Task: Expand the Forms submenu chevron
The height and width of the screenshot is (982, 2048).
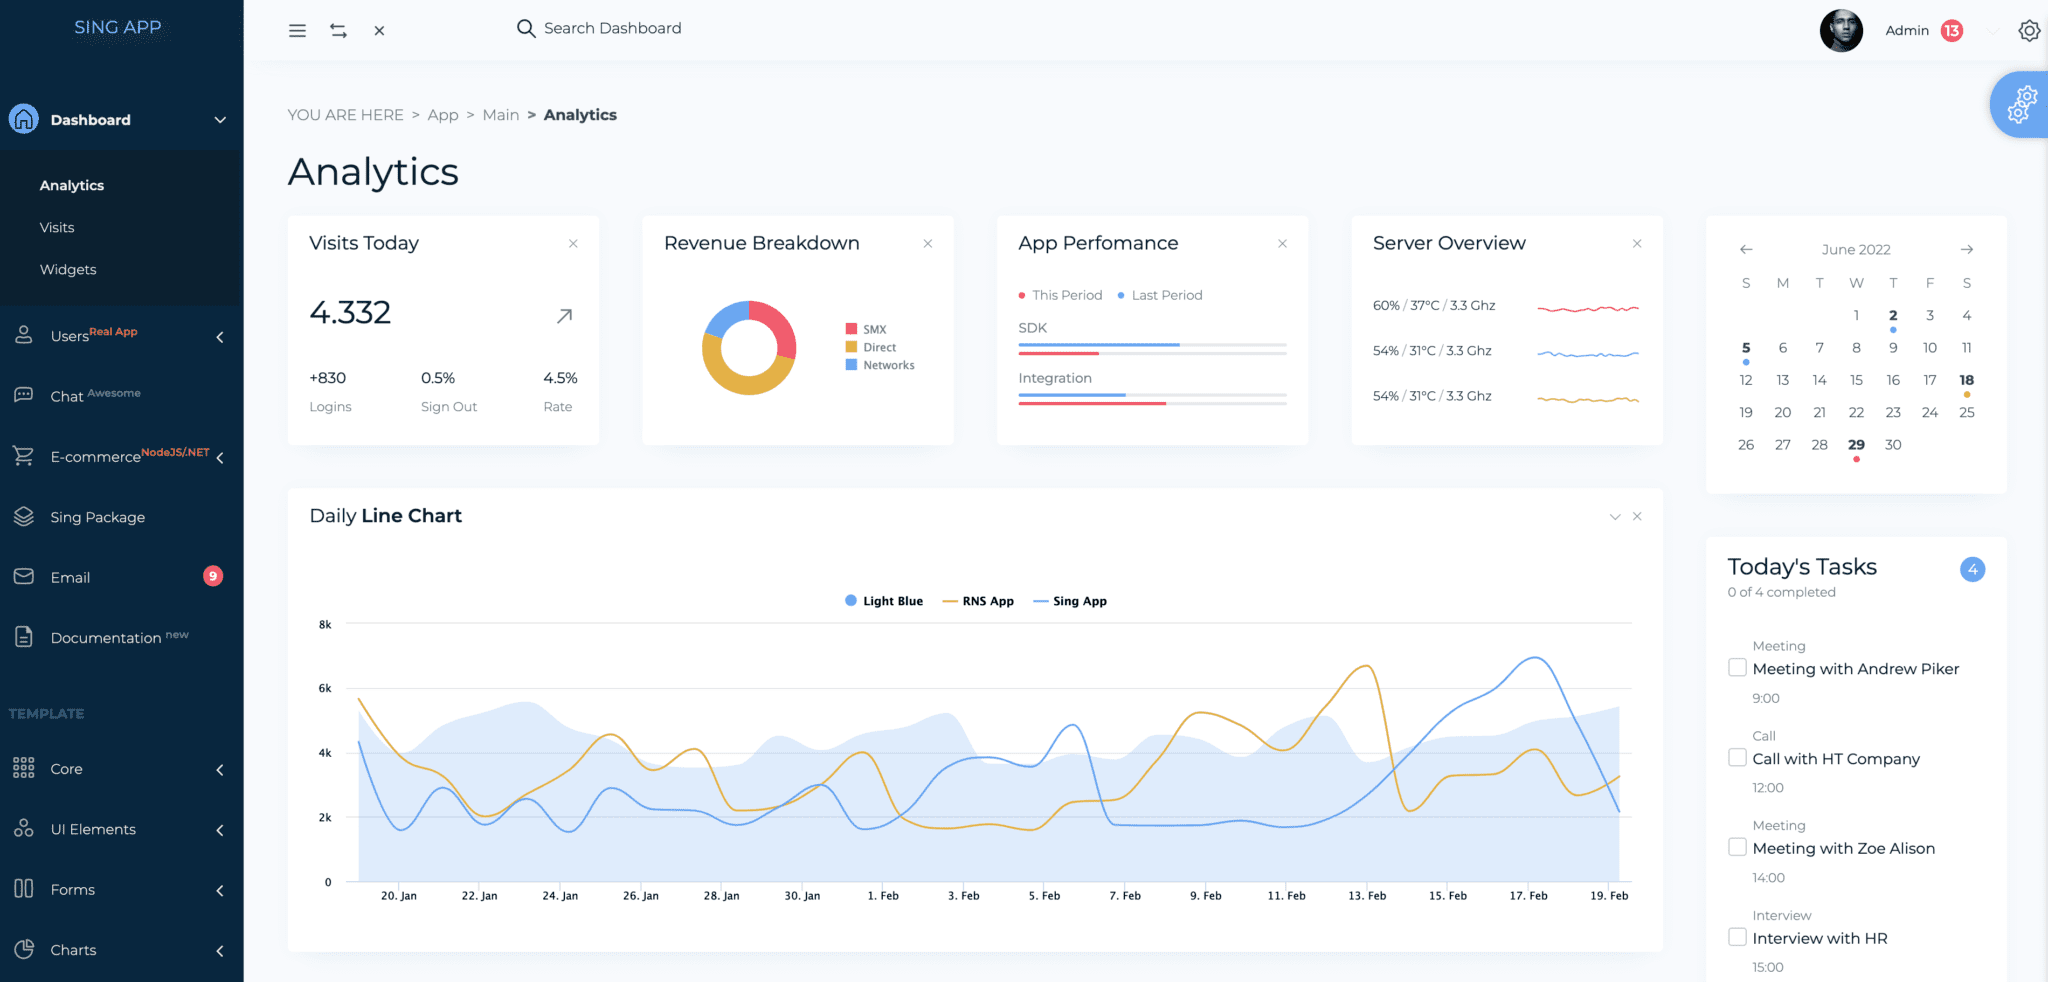Action: tap(220, 890)
